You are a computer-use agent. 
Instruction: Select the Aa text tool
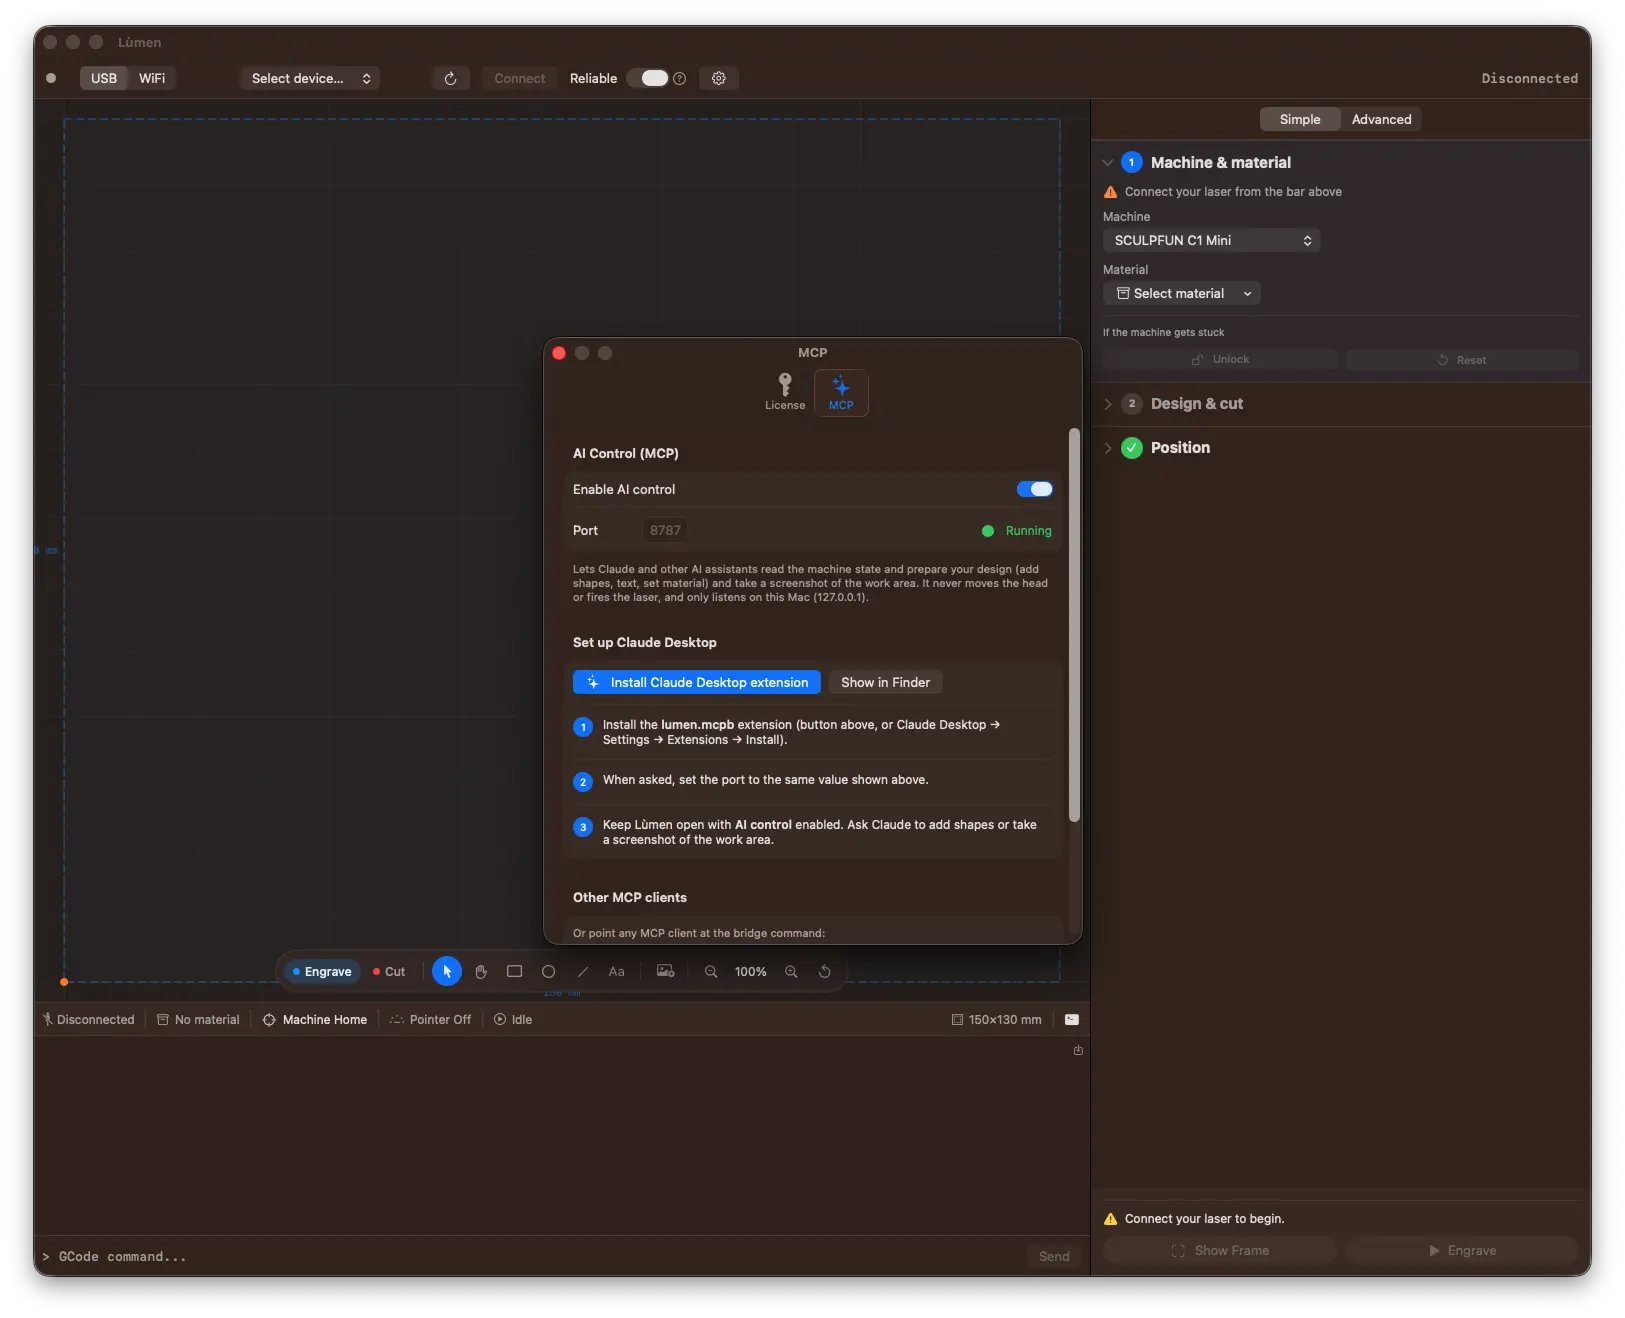(x=617, y=971)
